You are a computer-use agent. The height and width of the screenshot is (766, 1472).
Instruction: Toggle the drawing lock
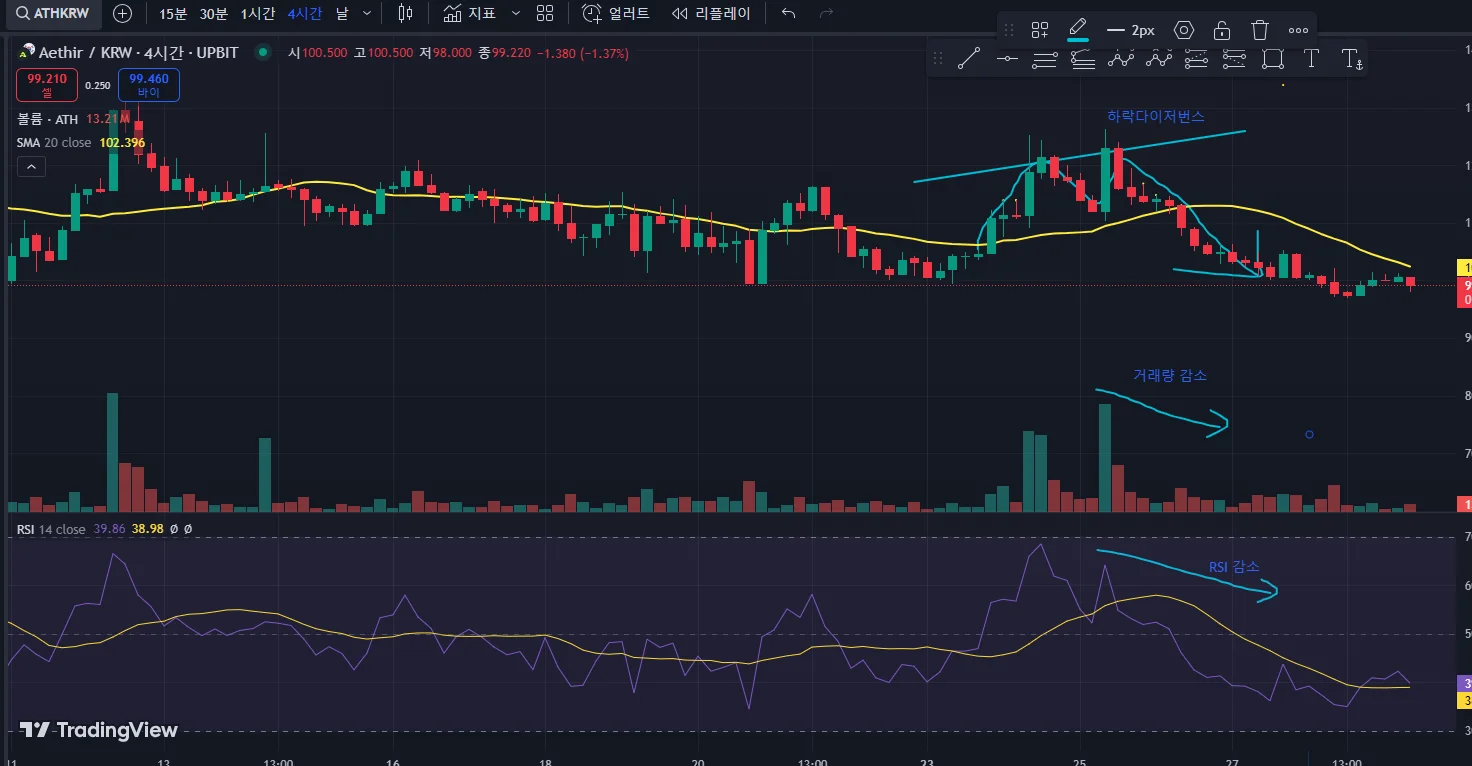[x=1222, y=30]
